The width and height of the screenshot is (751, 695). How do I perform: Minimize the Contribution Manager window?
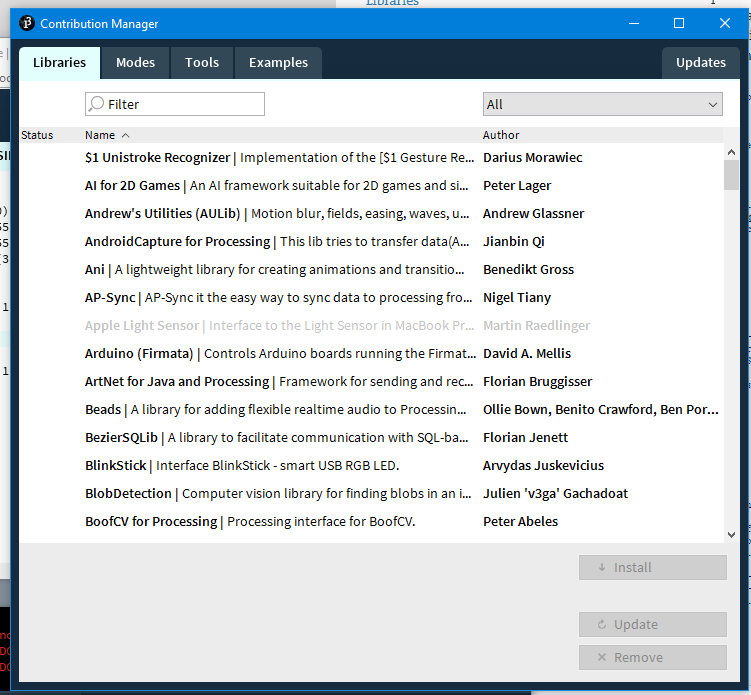(634, 23)
